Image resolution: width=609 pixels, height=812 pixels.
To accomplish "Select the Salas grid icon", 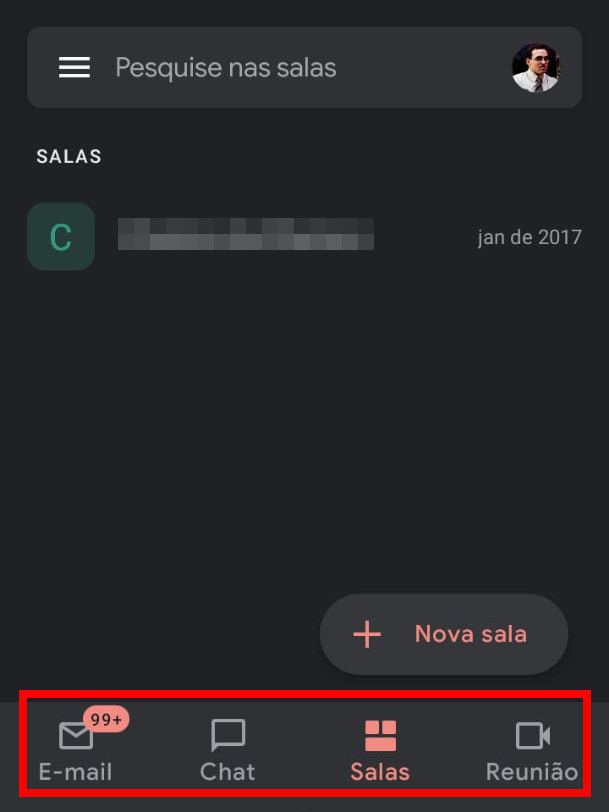I will point(380,735).
